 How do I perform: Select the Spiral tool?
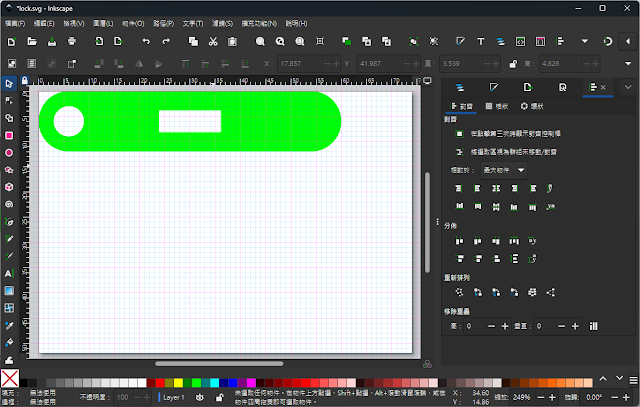[9, 205]
